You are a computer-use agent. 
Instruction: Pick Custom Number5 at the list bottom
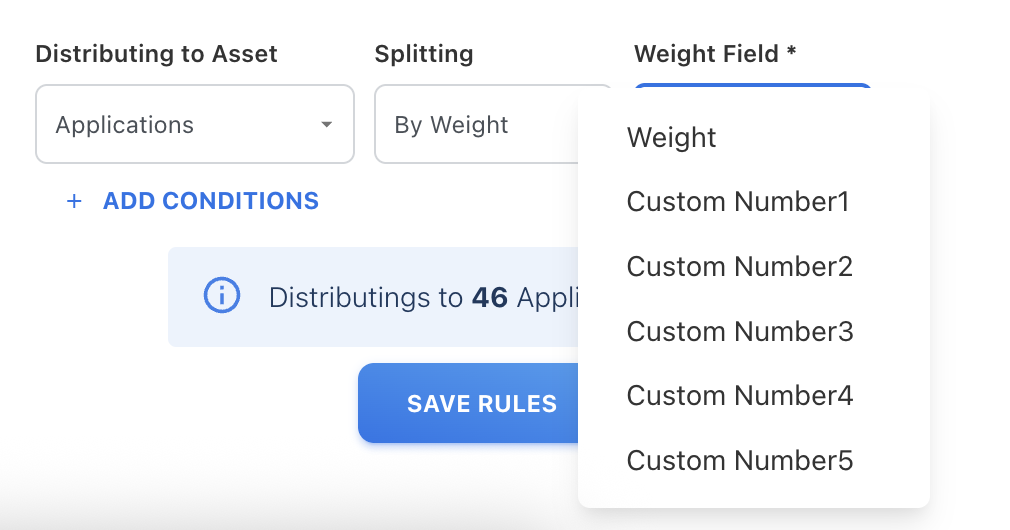739,461
